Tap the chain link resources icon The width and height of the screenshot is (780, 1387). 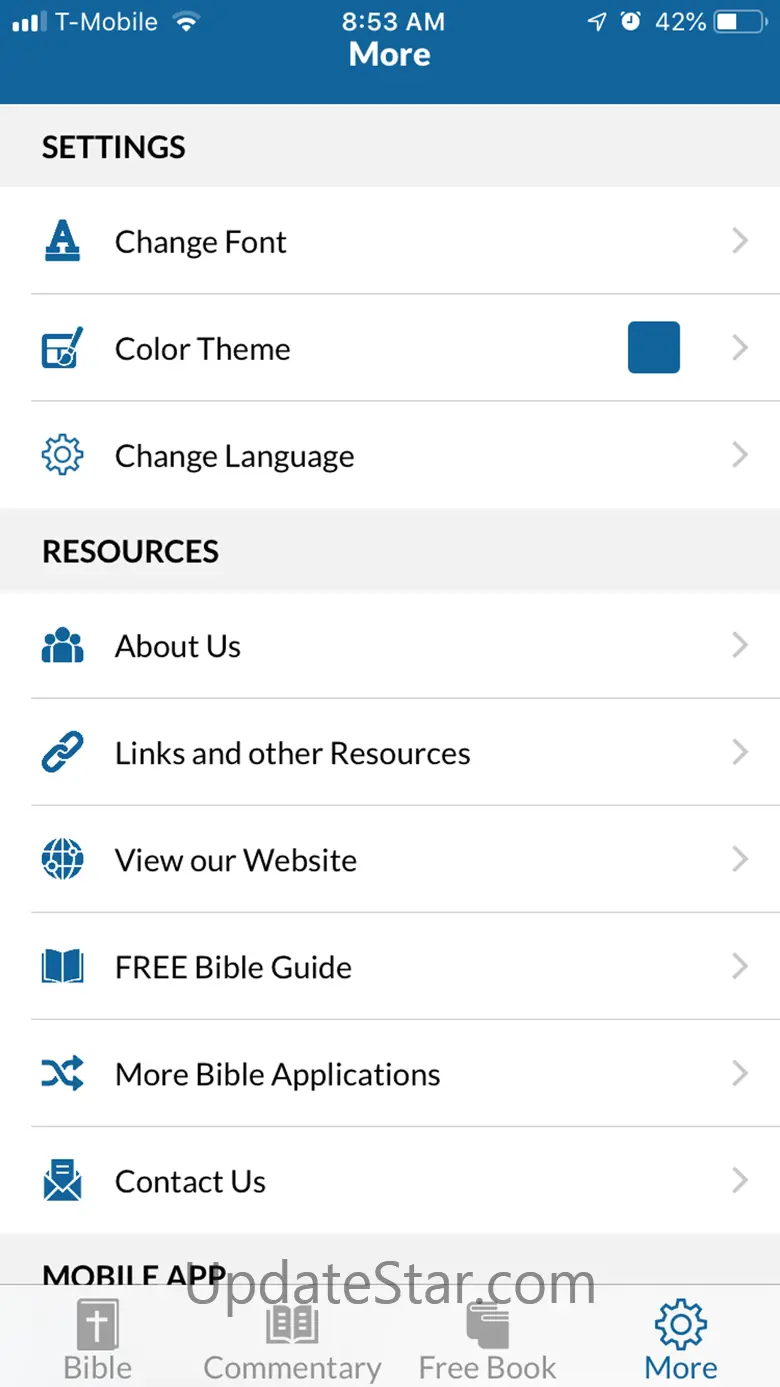tap(62, 753)
